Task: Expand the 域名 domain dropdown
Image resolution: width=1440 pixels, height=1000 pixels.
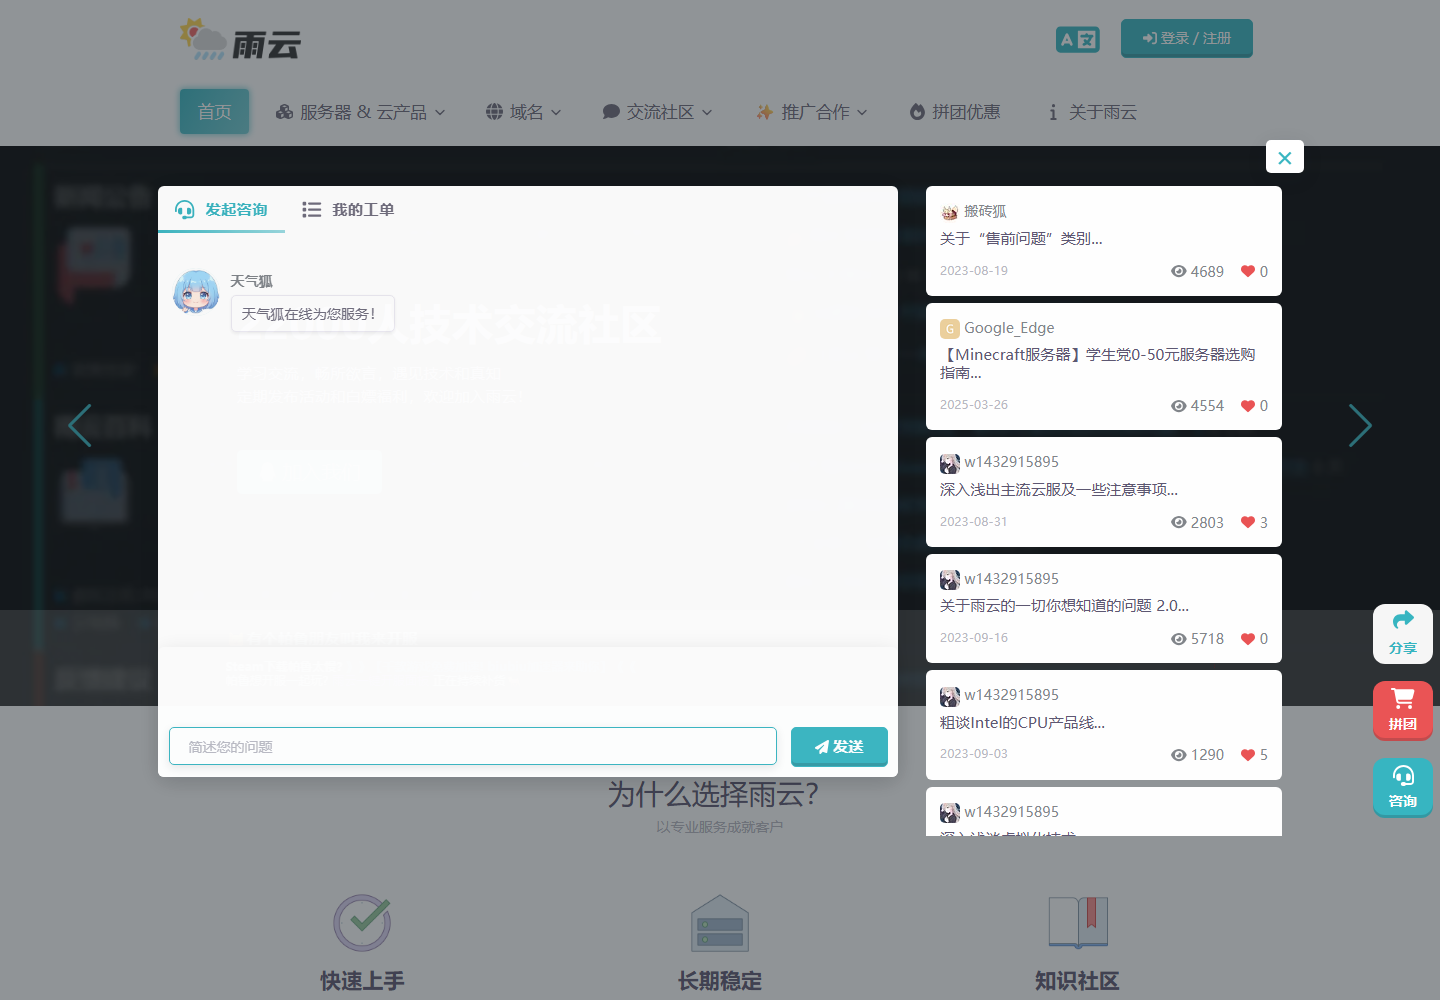Action: pos(524,112)
